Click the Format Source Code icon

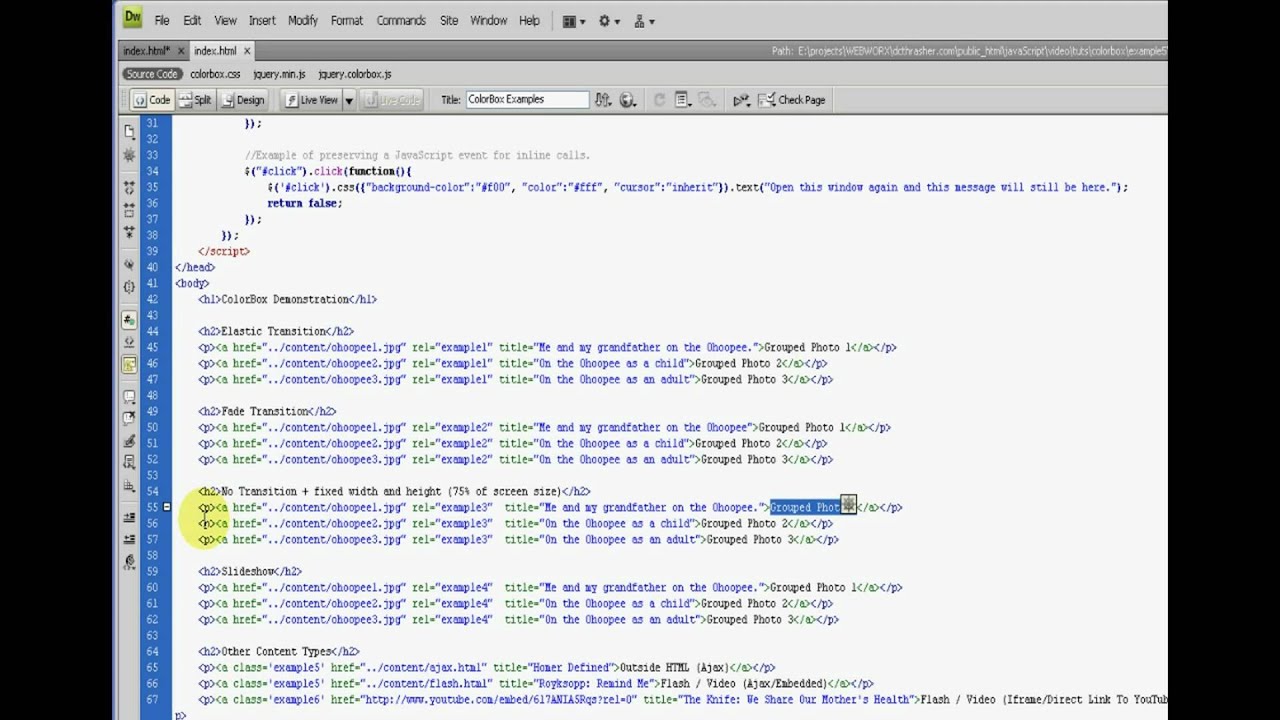click(129, 562)
